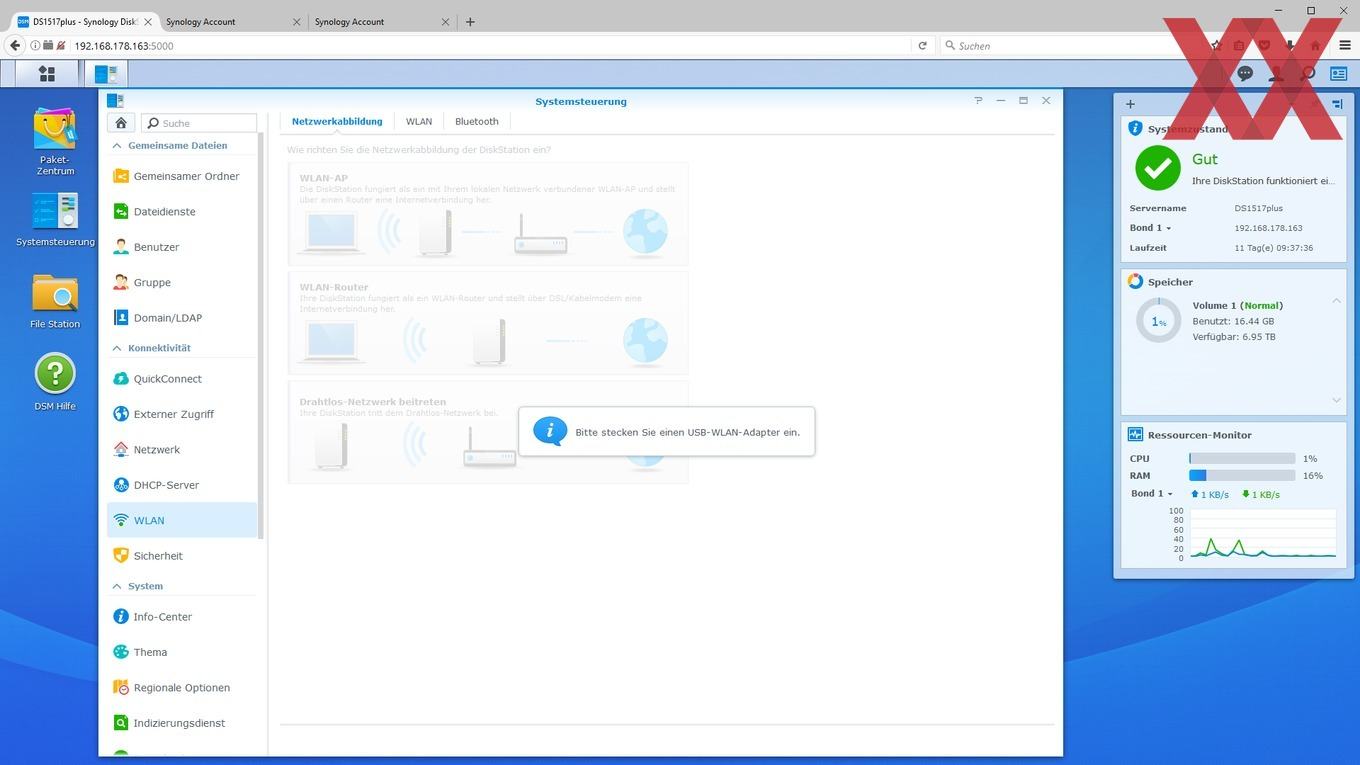Image resolution: width=1360 pixels, height=765 pixels.
Task: Open Netzwerk settings
Action: tap(182, 450)
